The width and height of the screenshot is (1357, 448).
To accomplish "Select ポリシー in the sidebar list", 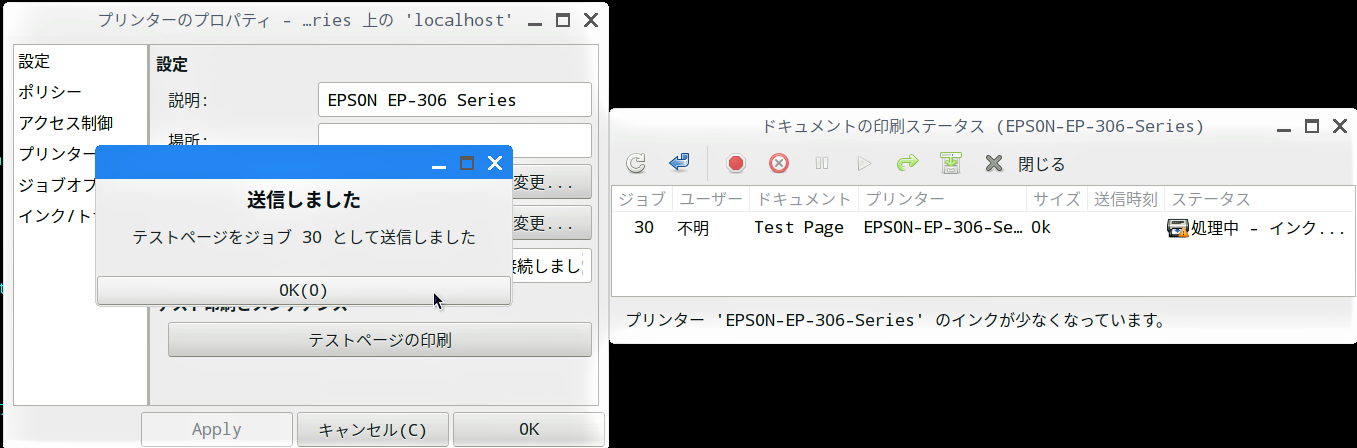I will click(49, 93).
